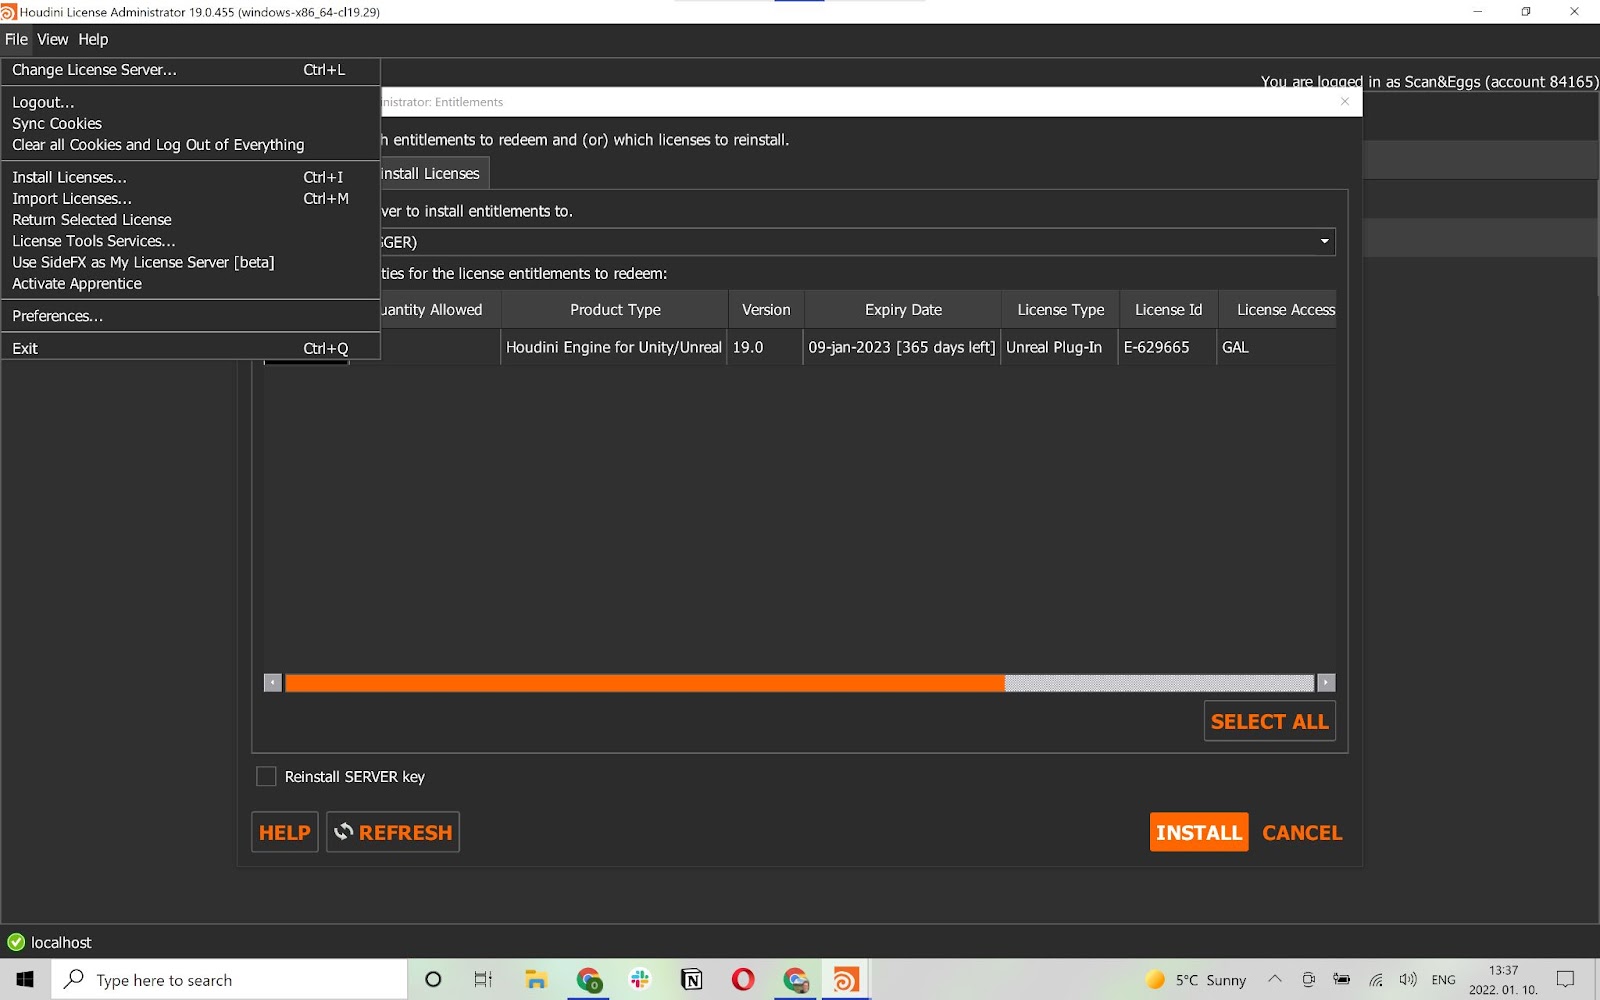Sort by Product Type column header

(x=615, y=310)
